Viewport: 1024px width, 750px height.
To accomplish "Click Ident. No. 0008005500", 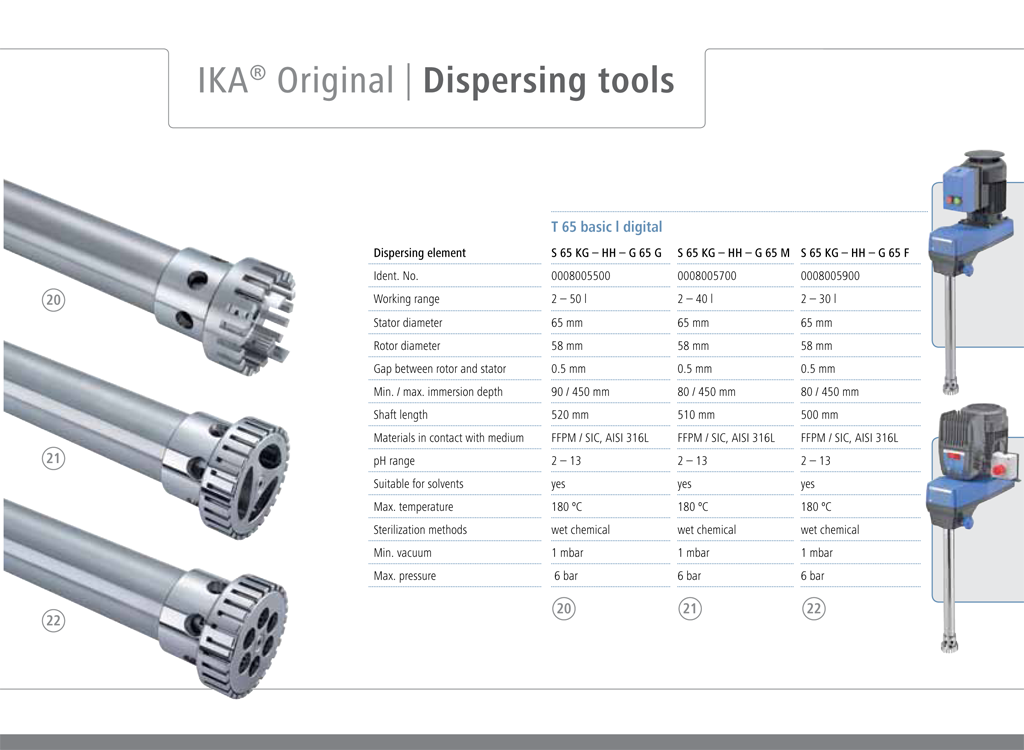I will click(x=578, y=275).
